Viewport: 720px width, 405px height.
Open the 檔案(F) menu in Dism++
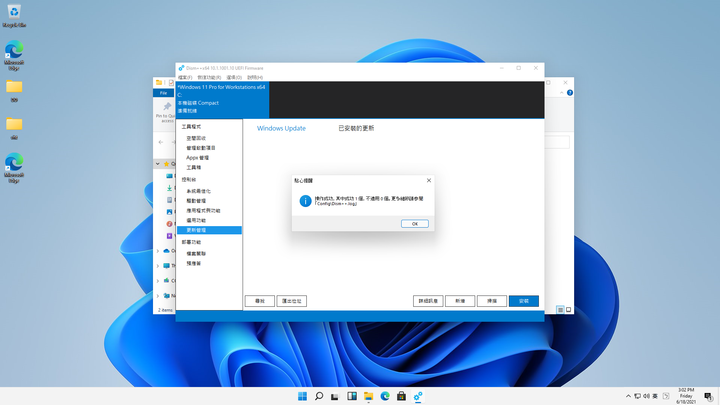point(185,77)
